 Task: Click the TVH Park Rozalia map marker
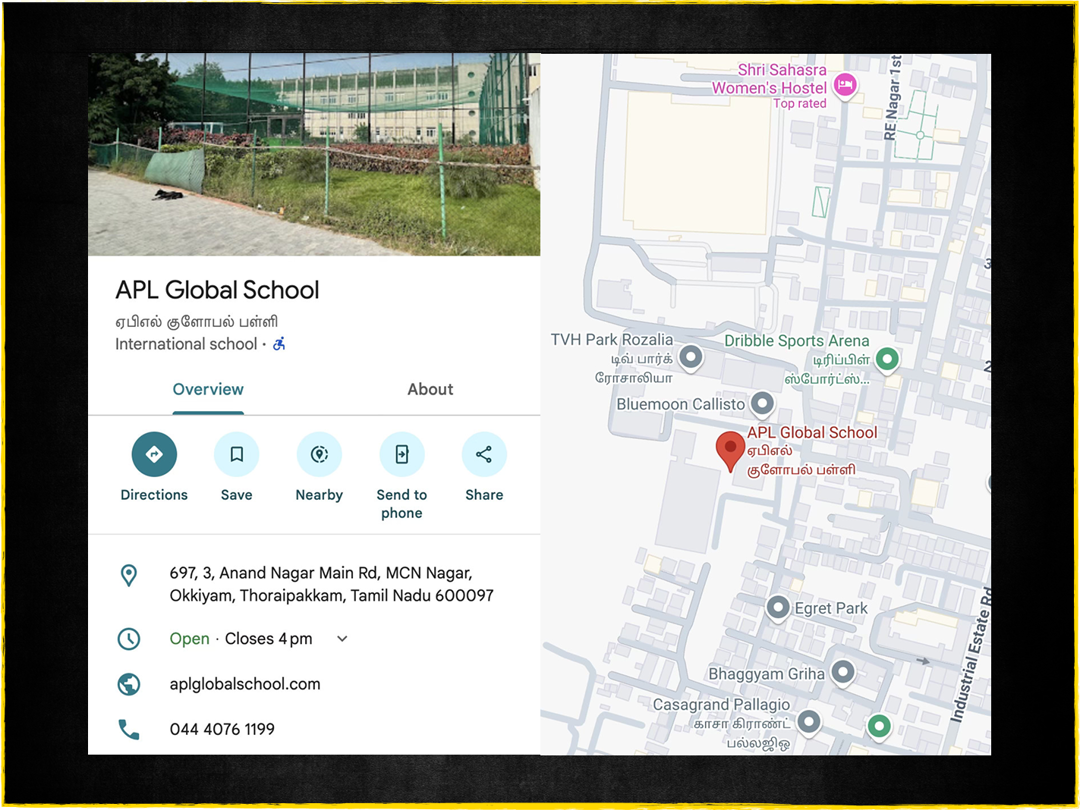point(691,359)
